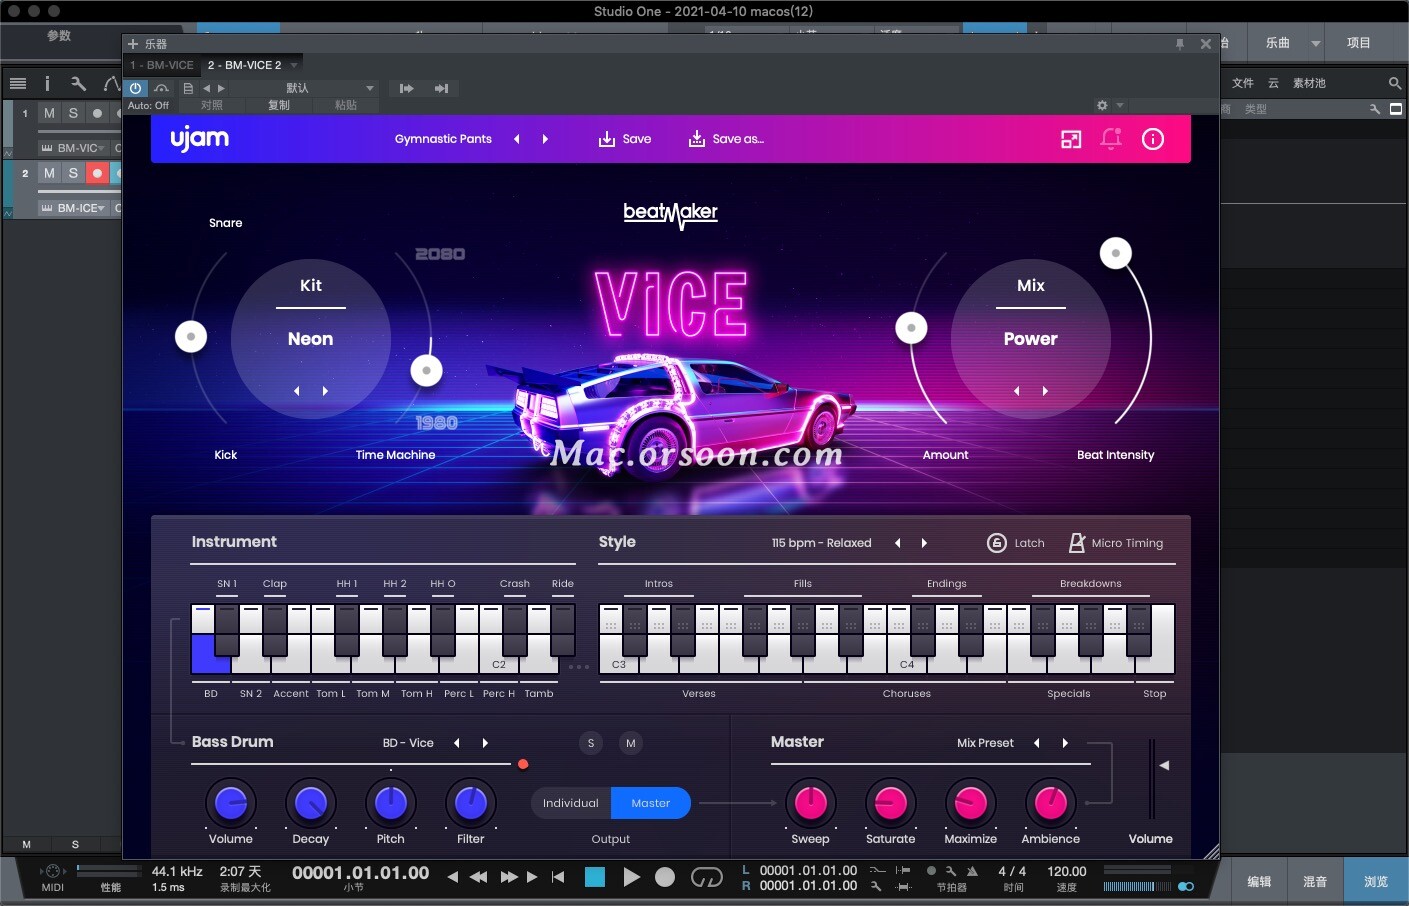Open the 默认 preset dropdown
The image size is (1409, 906).
[304, 88]
